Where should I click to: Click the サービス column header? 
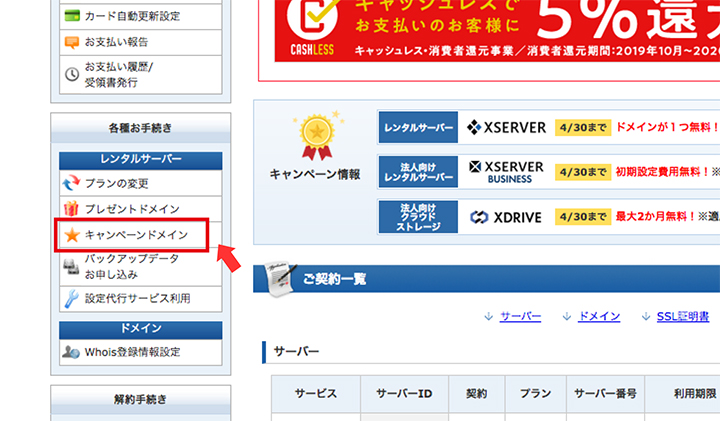[315, 394]
